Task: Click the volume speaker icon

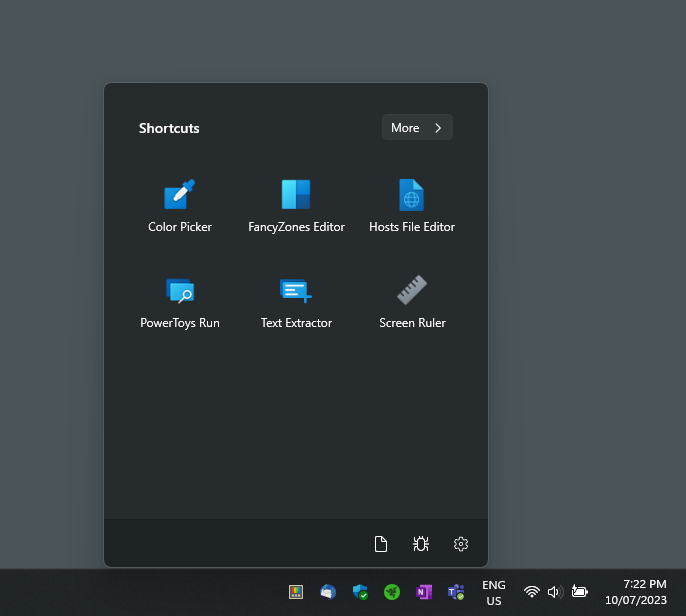Action: (555, 592)
